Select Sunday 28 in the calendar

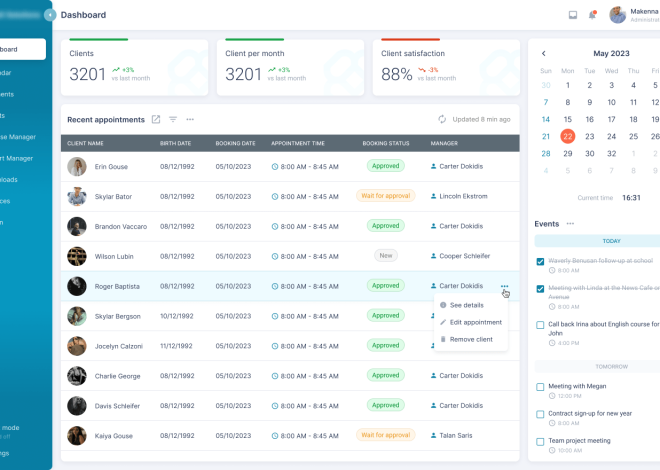tap(546, 154)
